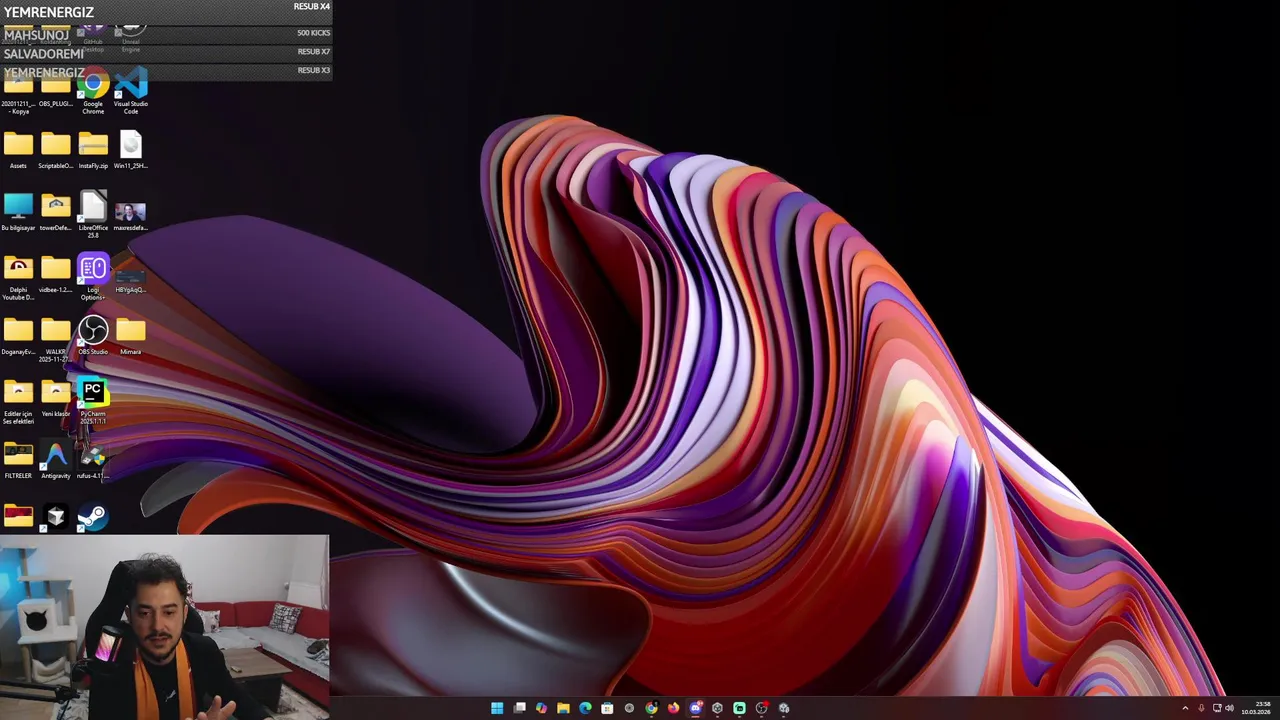Select the InstaFly.zip archive

point(93,150)
